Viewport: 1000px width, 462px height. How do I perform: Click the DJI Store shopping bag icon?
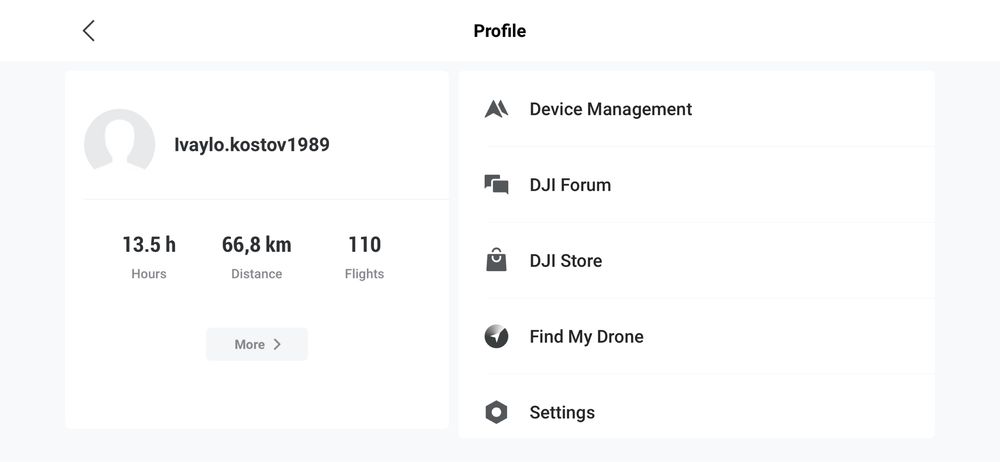coord(496,260)
